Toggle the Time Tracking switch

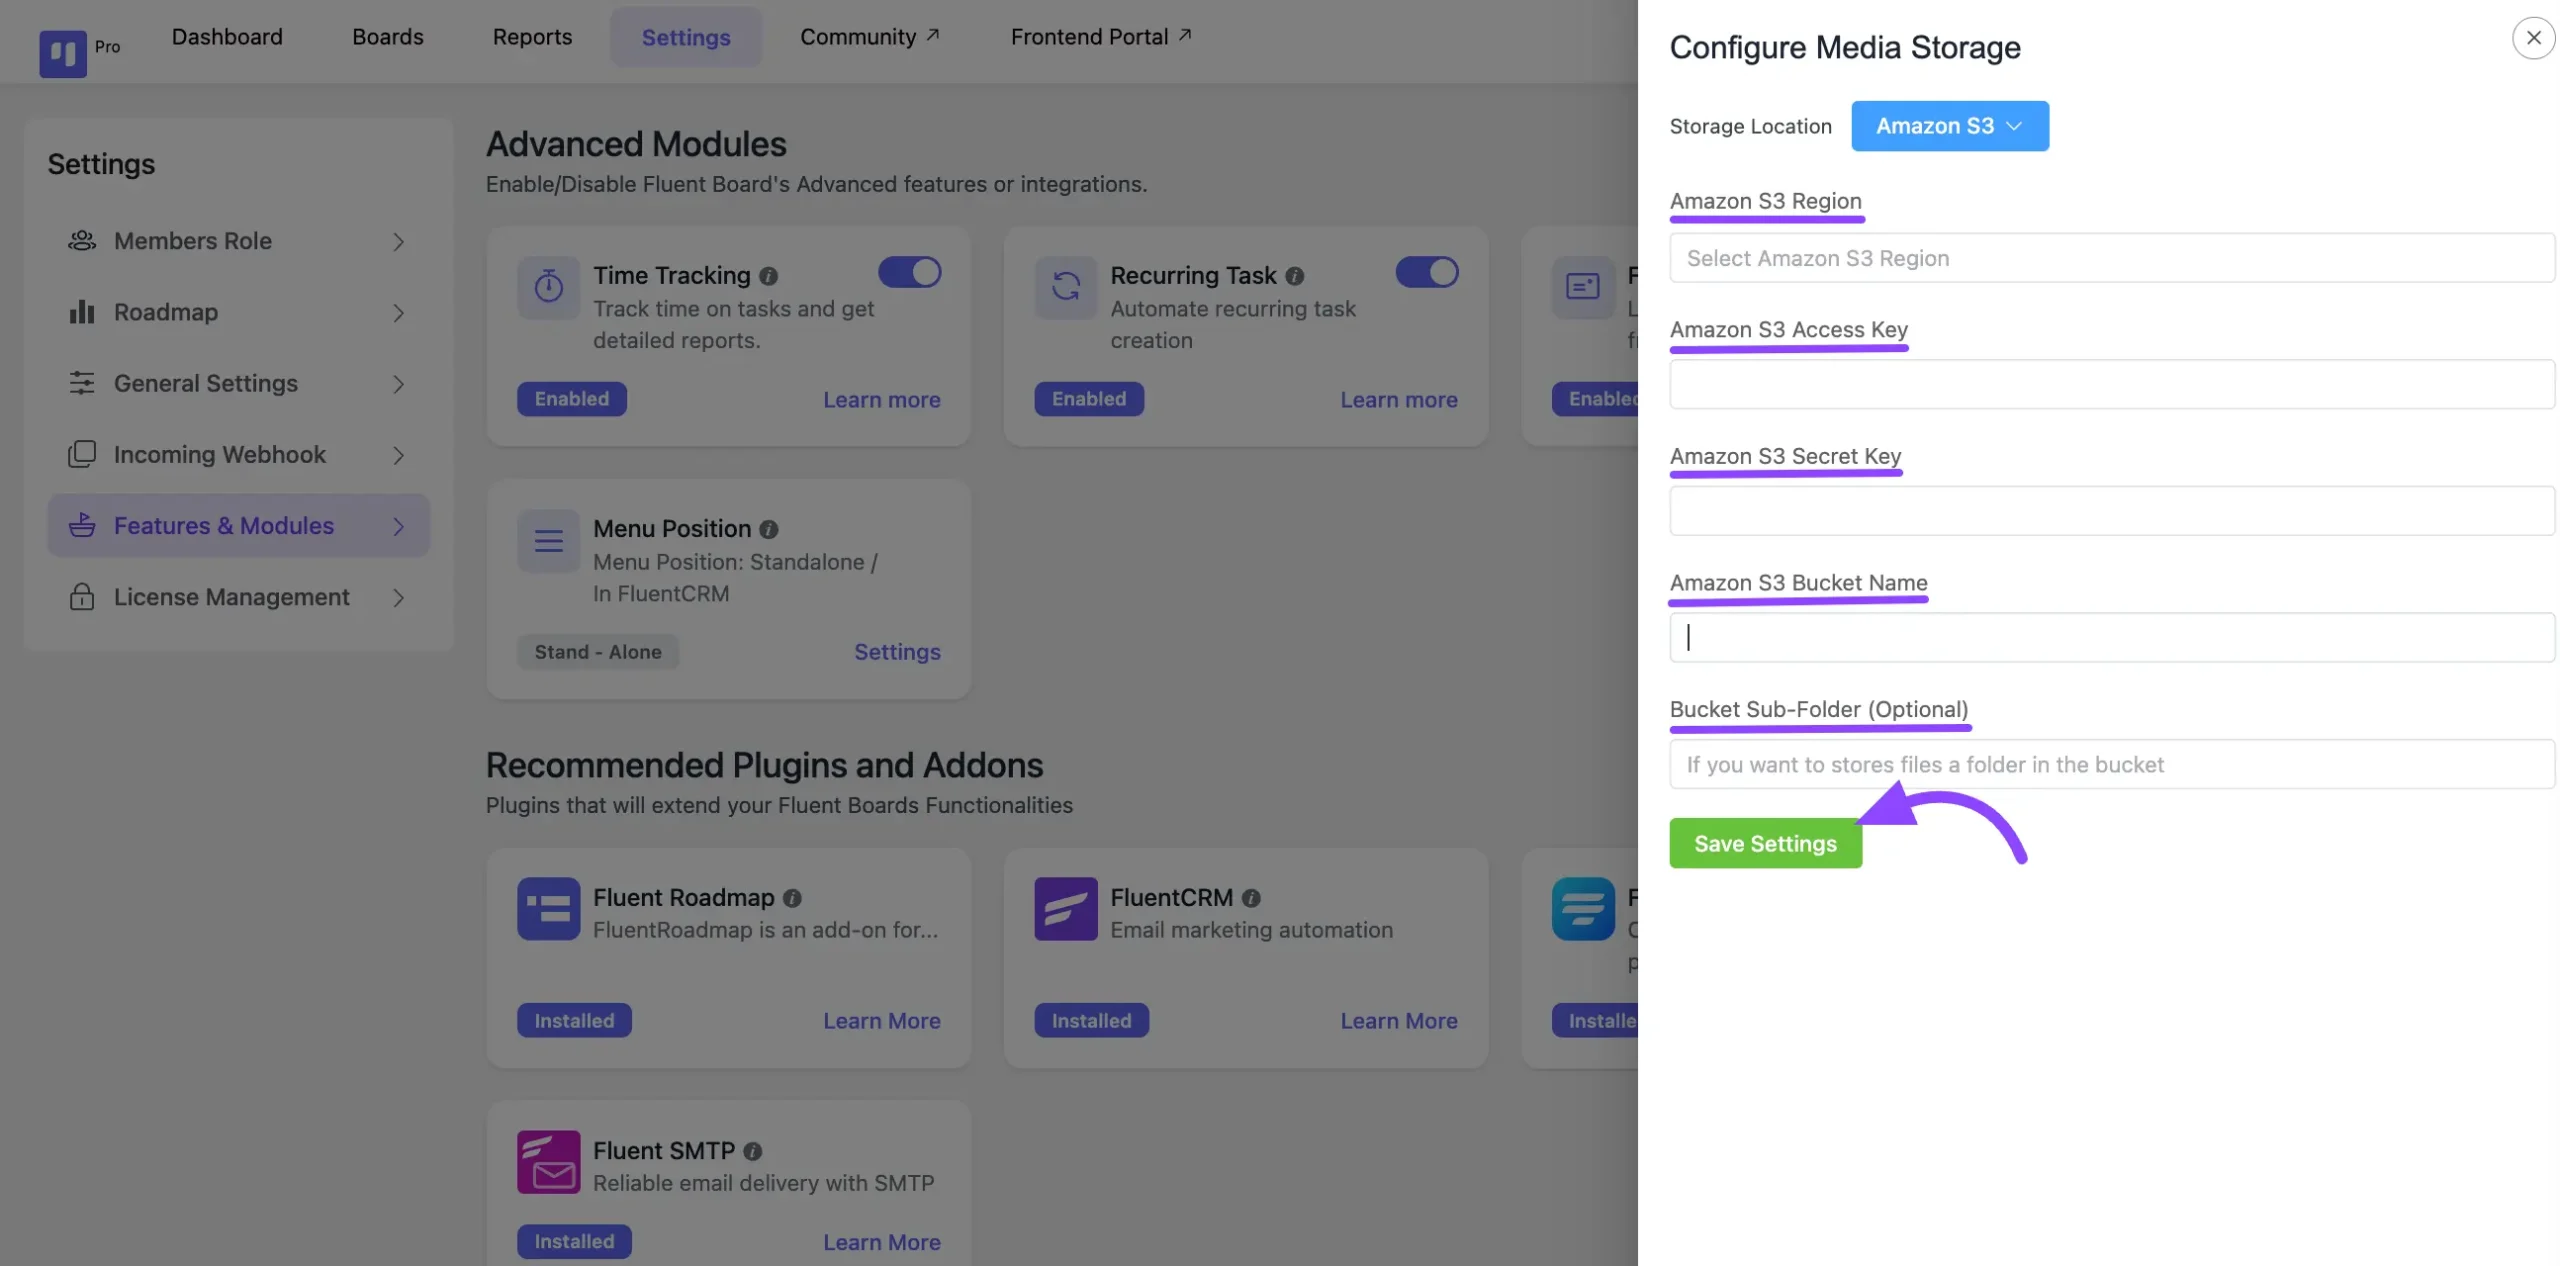tap(909, 272)
